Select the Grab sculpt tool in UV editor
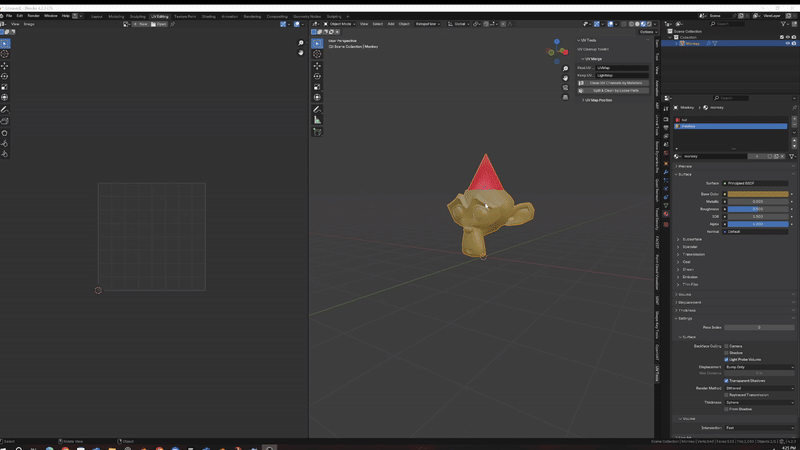 [x=5, y=133]
